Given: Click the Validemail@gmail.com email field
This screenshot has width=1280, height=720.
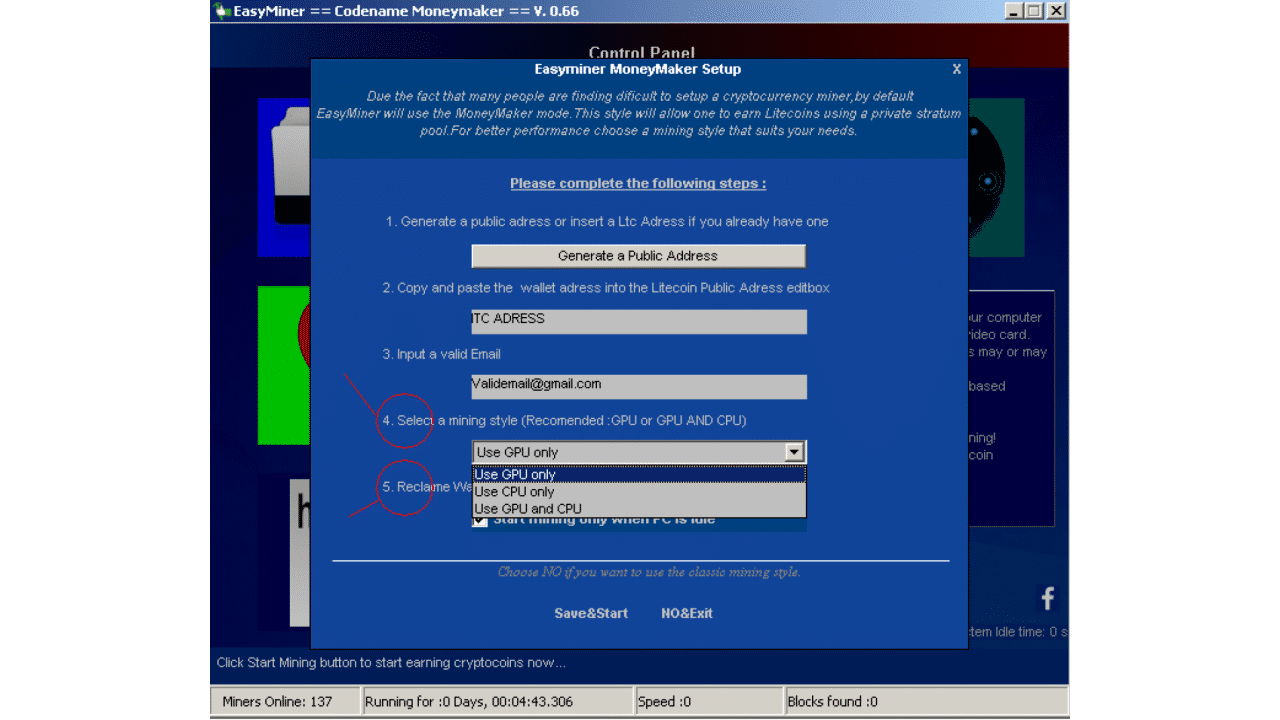Looking at the screenshot, I should (639, 387).
